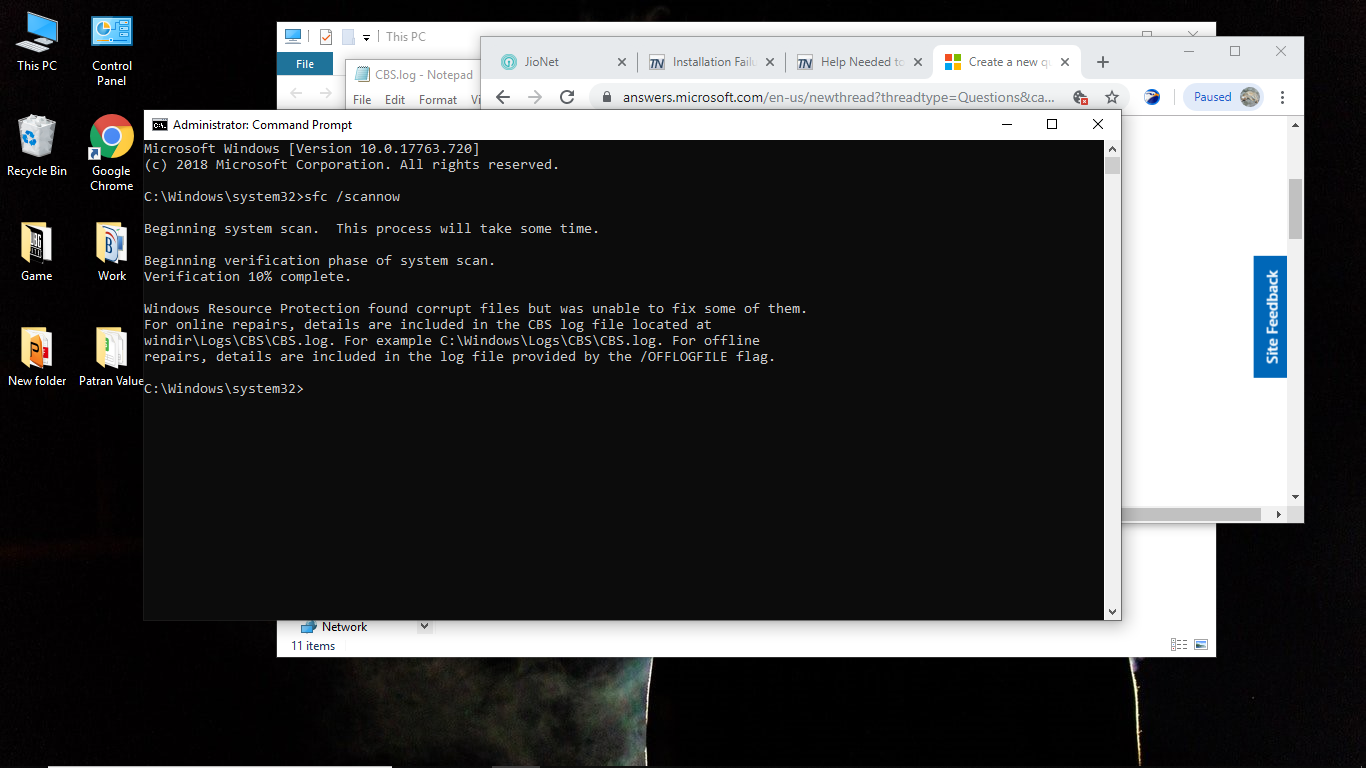
Task: Open Recycle Bin on desktop
Action: pos(37,146)
